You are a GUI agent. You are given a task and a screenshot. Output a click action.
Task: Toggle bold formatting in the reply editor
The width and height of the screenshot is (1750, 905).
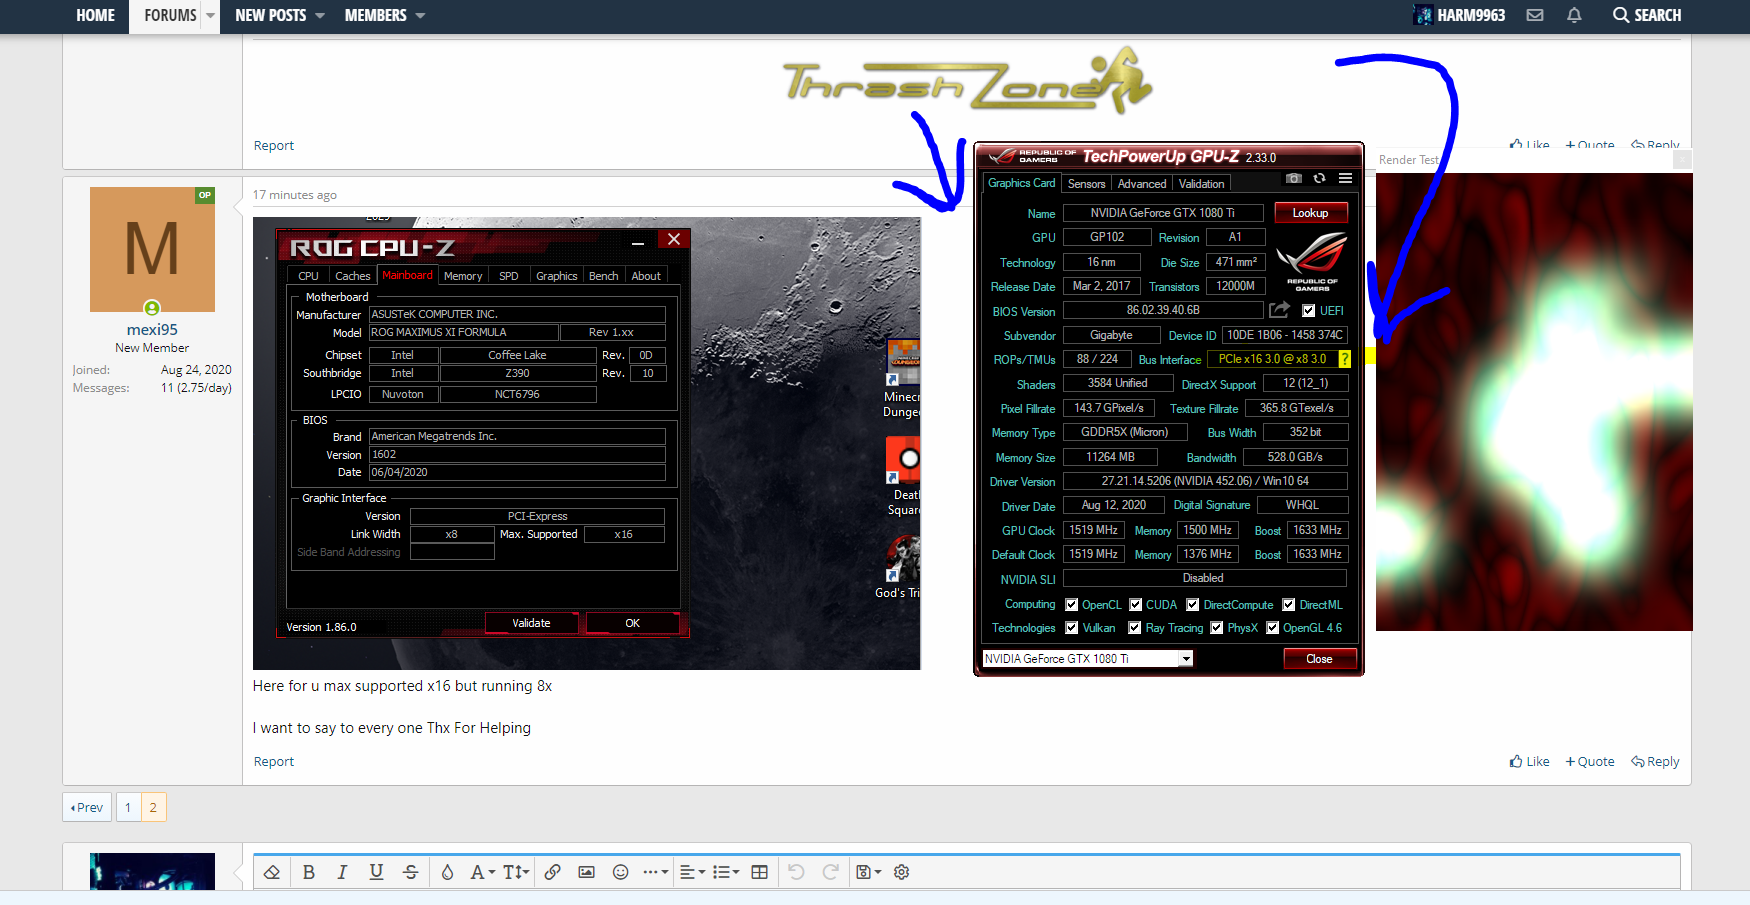[x=309, y=872]
